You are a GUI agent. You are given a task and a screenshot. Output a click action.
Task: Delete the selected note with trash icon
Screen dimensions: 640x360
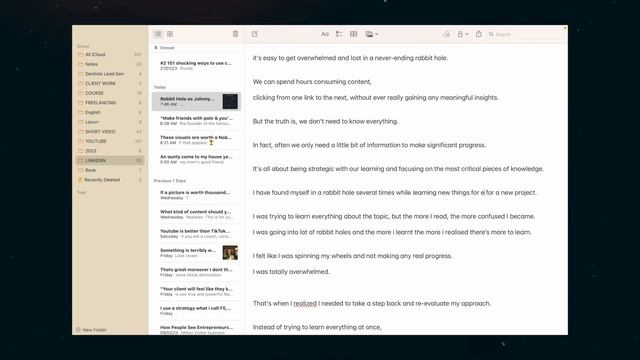point(236,34)
